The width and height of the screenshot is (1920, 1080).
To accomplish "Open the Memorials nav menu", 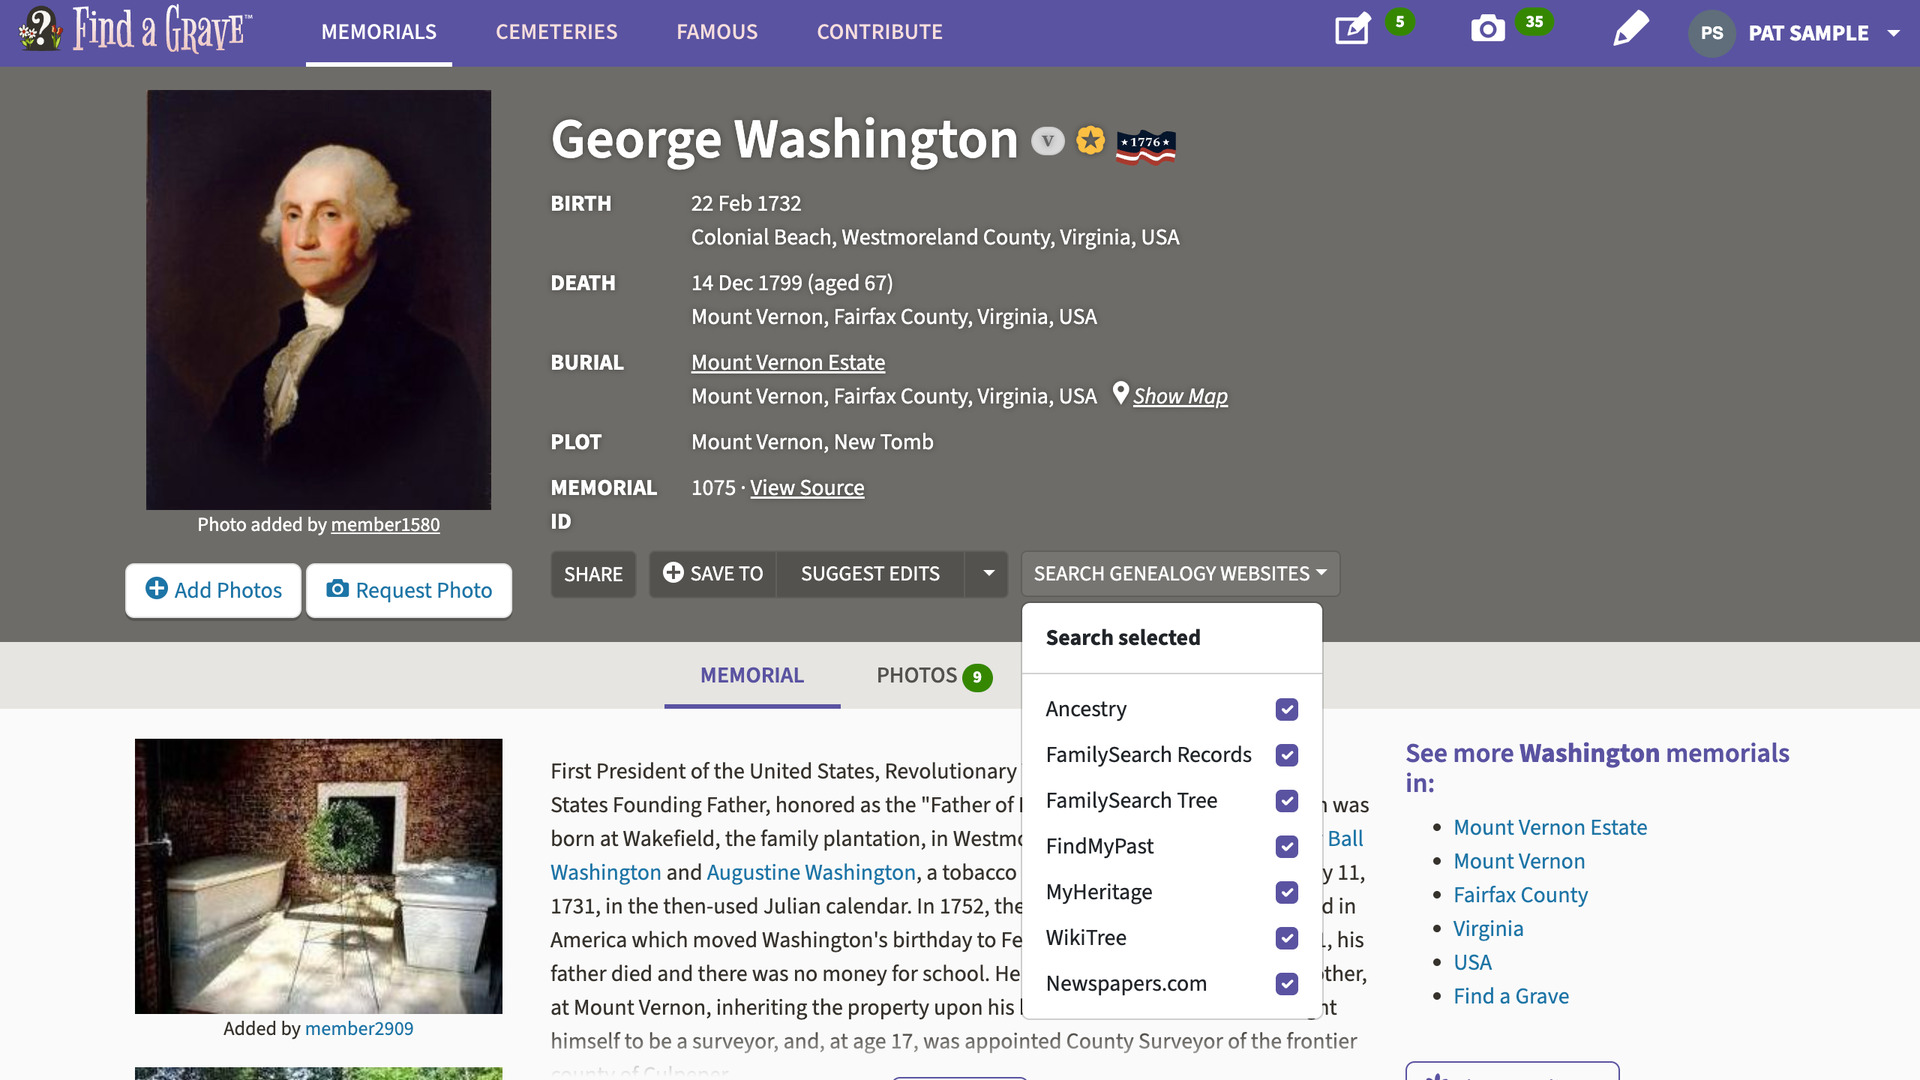I will click(378, 32).
